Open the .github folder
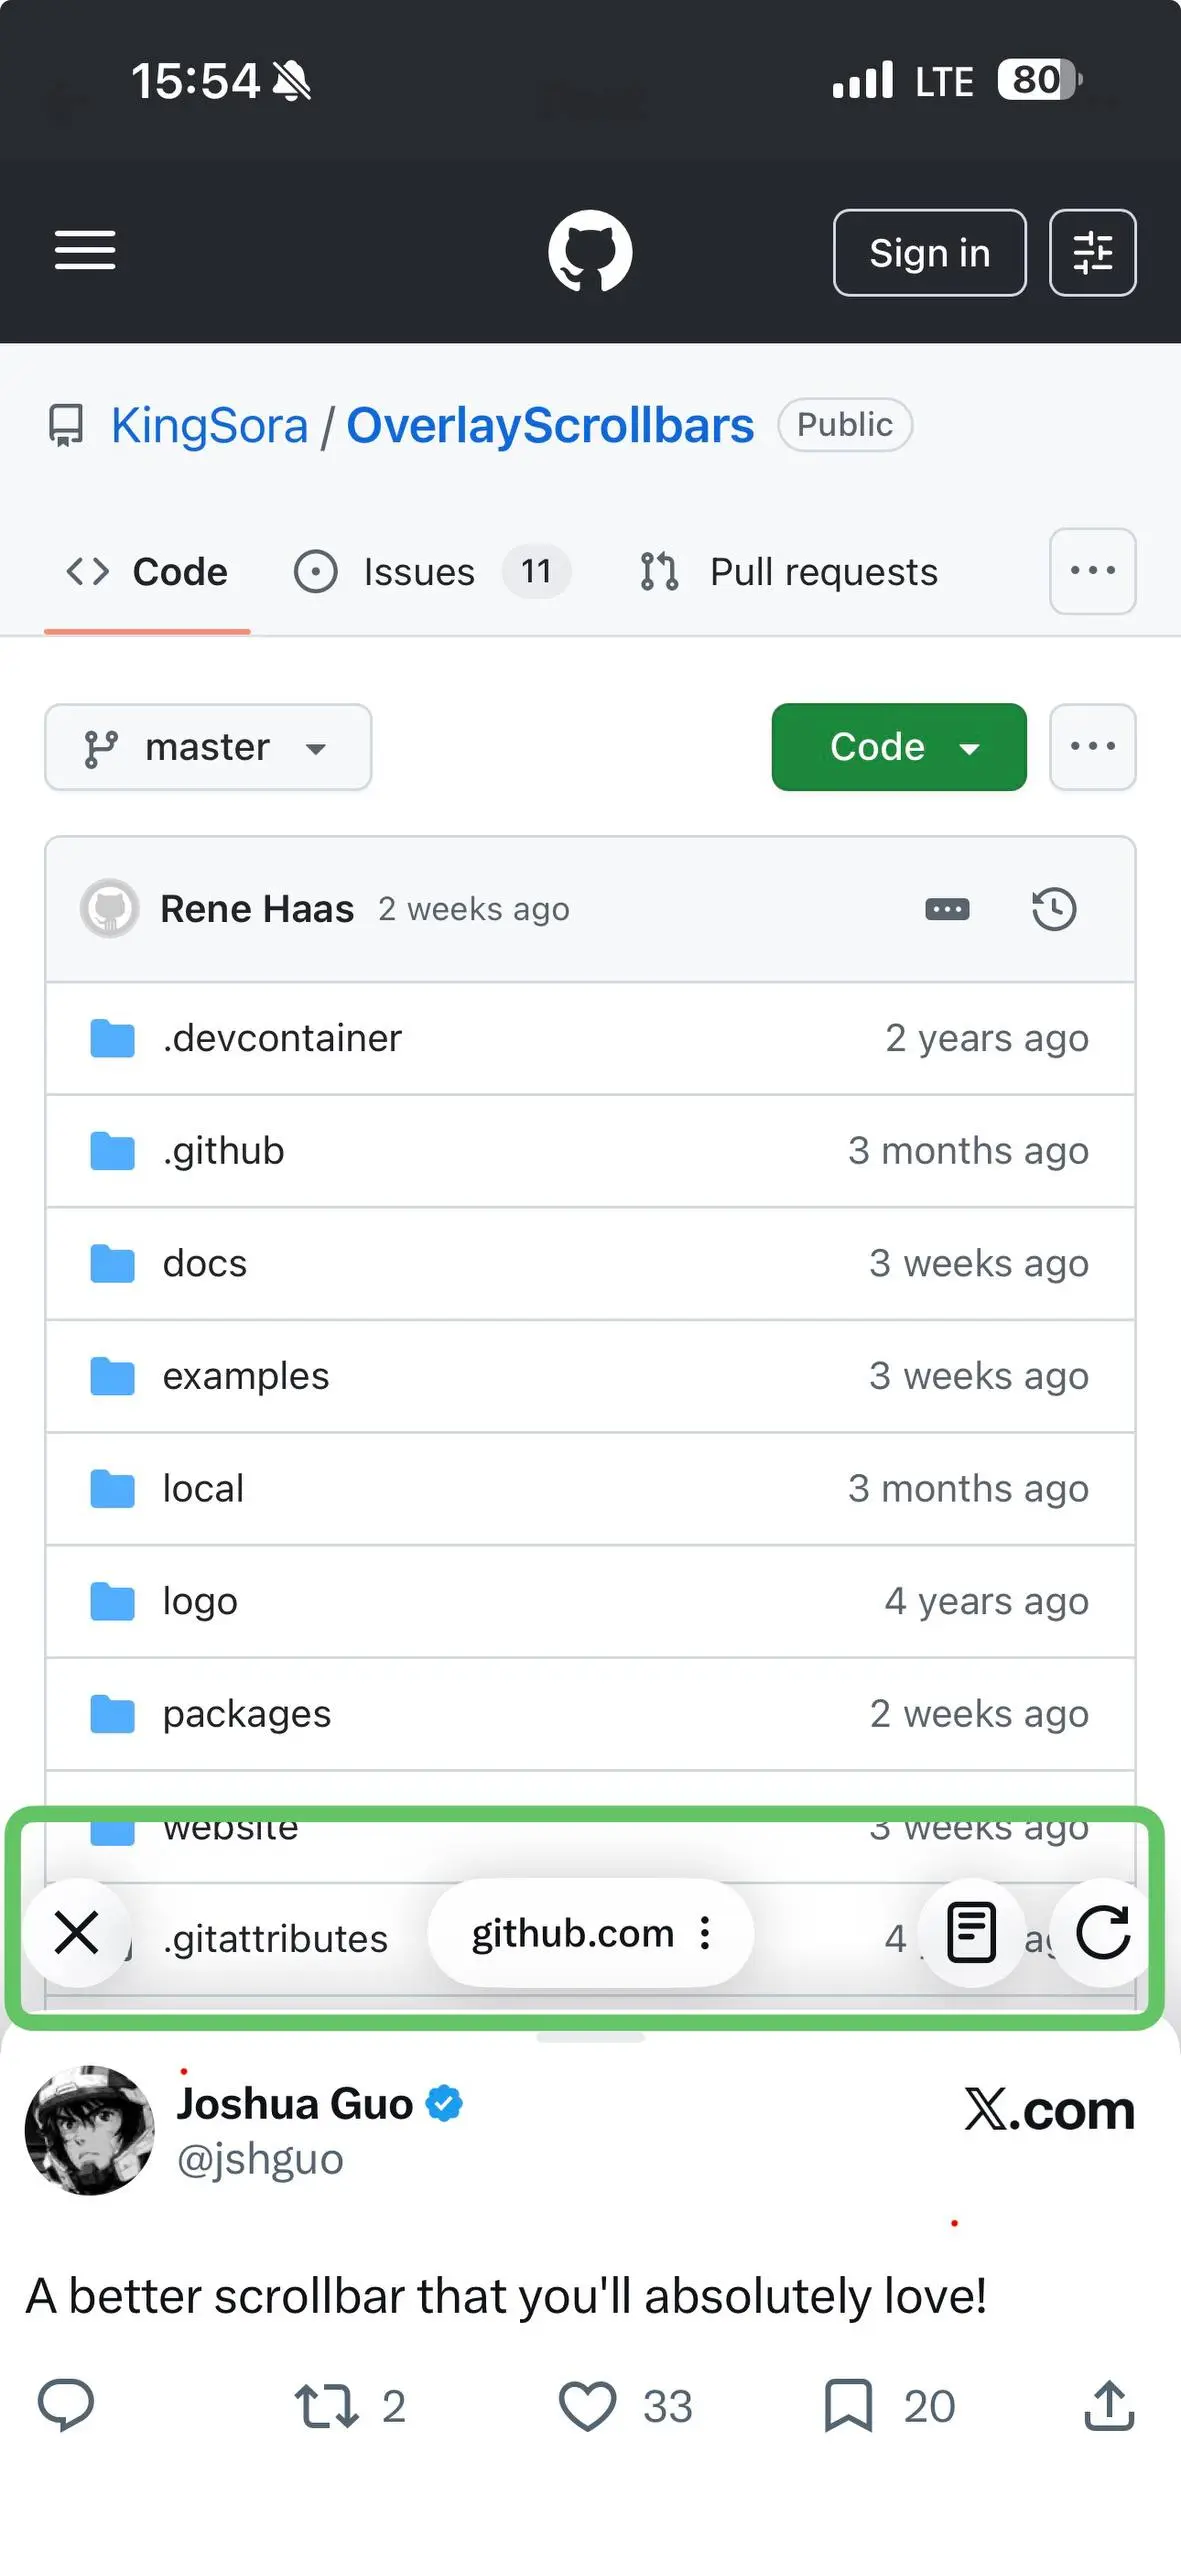The image size is (1181, 2560). (223, 1151)
